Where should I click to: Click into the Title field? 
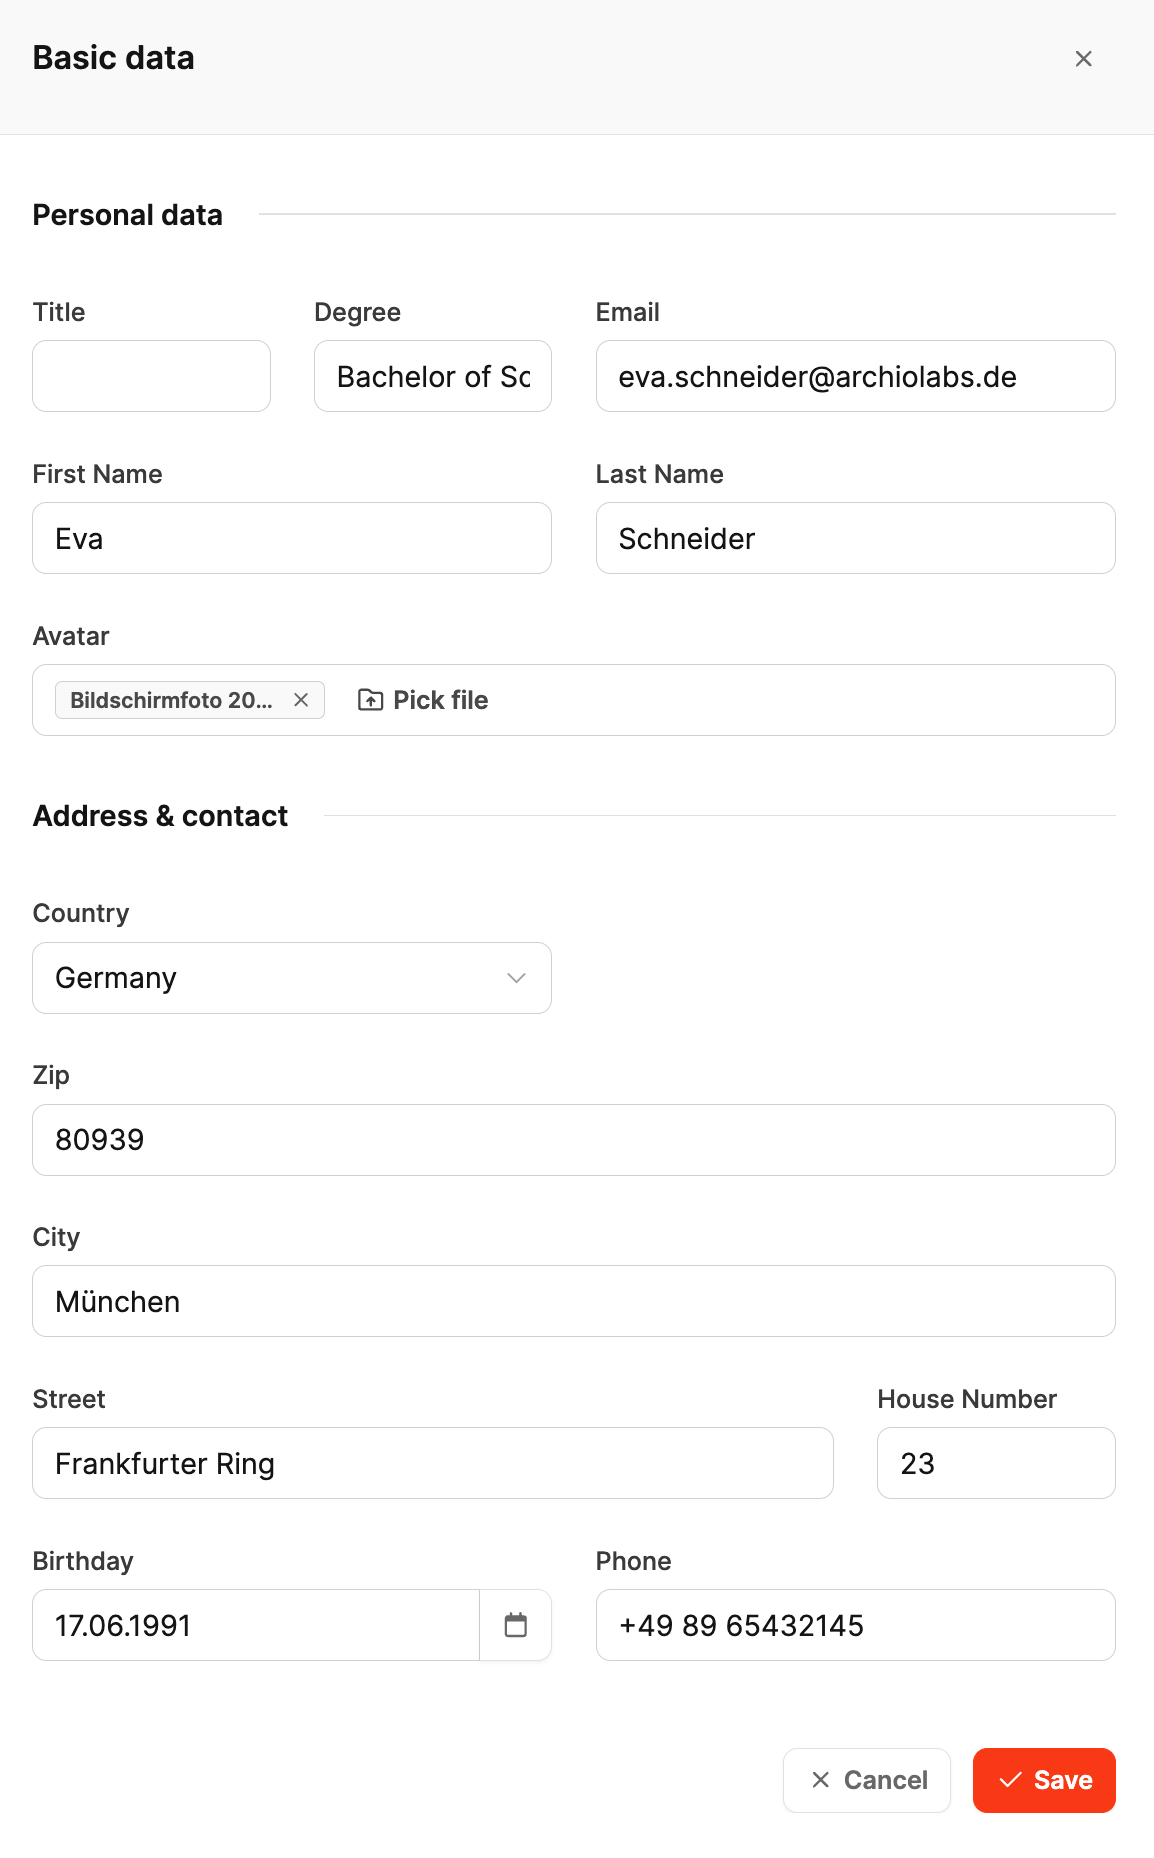[152, 376]
